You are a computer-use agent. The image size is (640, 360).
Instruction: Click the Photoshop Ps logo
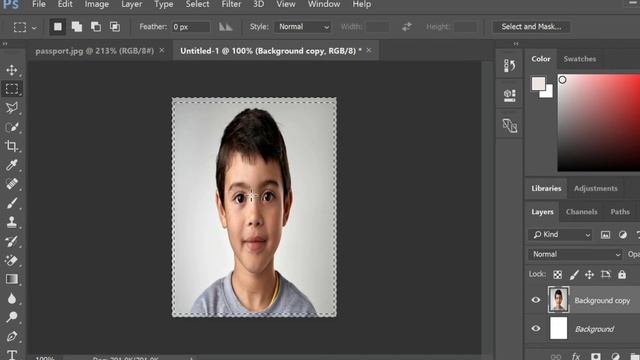(x=11, y=4)
